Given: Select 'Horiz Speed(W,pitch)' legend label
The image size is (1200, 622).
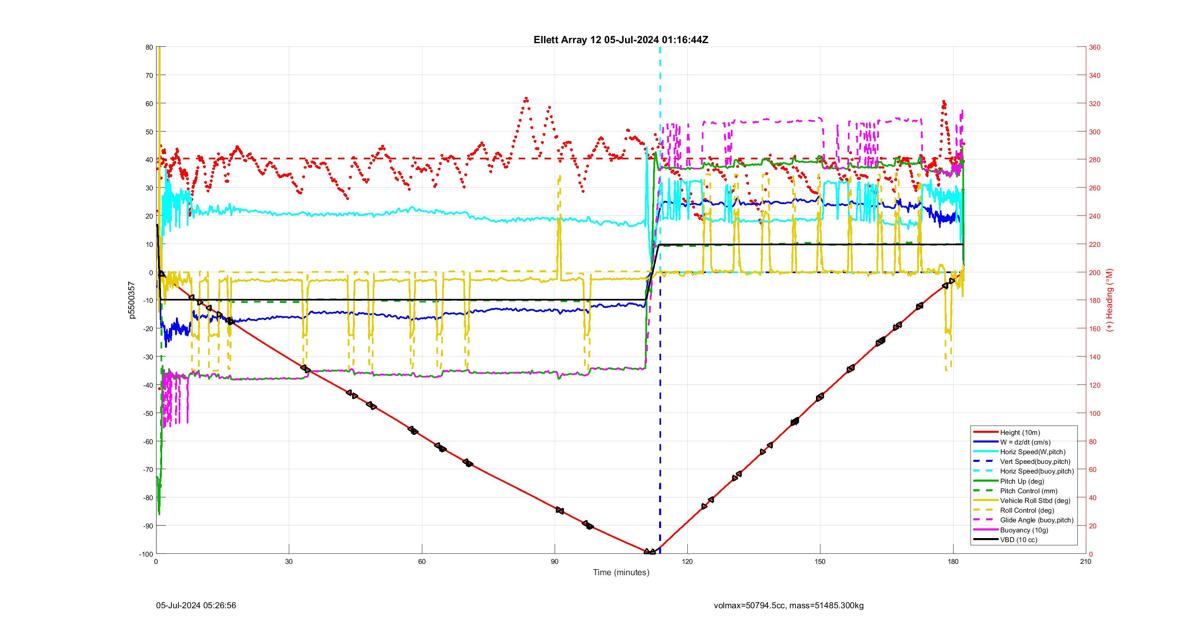Looking at the screenshot, I should click(1033, 452).
